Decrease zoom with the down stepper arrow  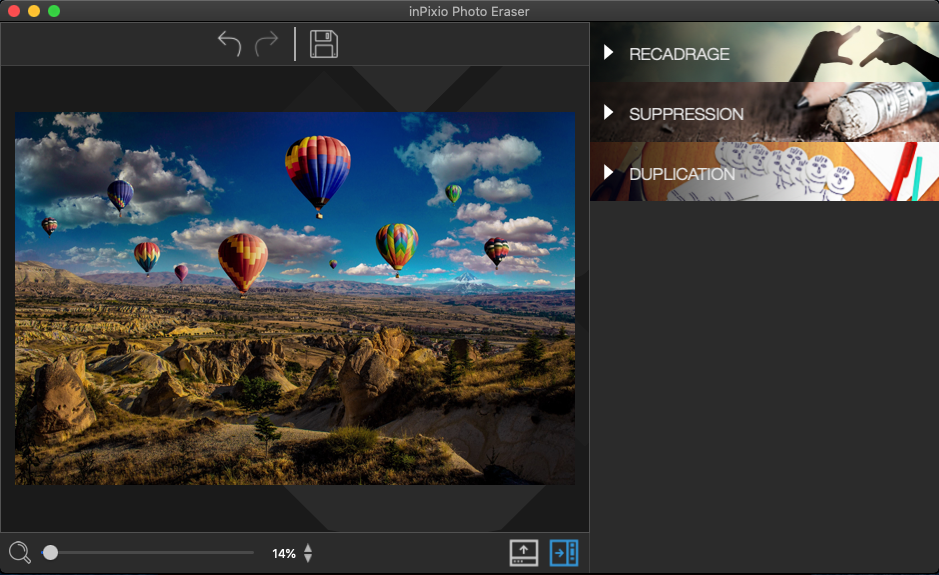(x=308, y=558)
